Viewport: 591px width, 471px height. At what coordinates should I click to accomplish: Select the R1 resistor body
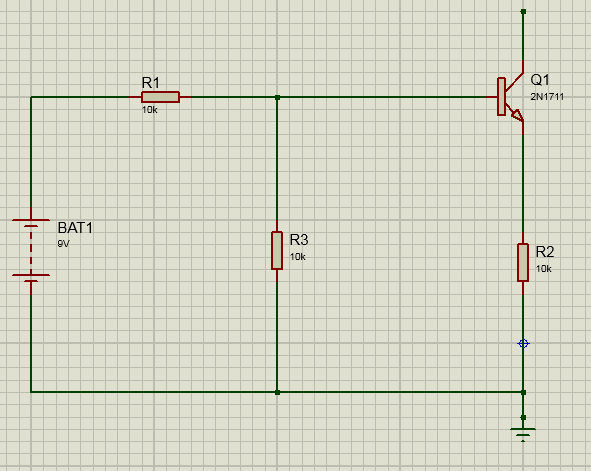coord(160,97)
